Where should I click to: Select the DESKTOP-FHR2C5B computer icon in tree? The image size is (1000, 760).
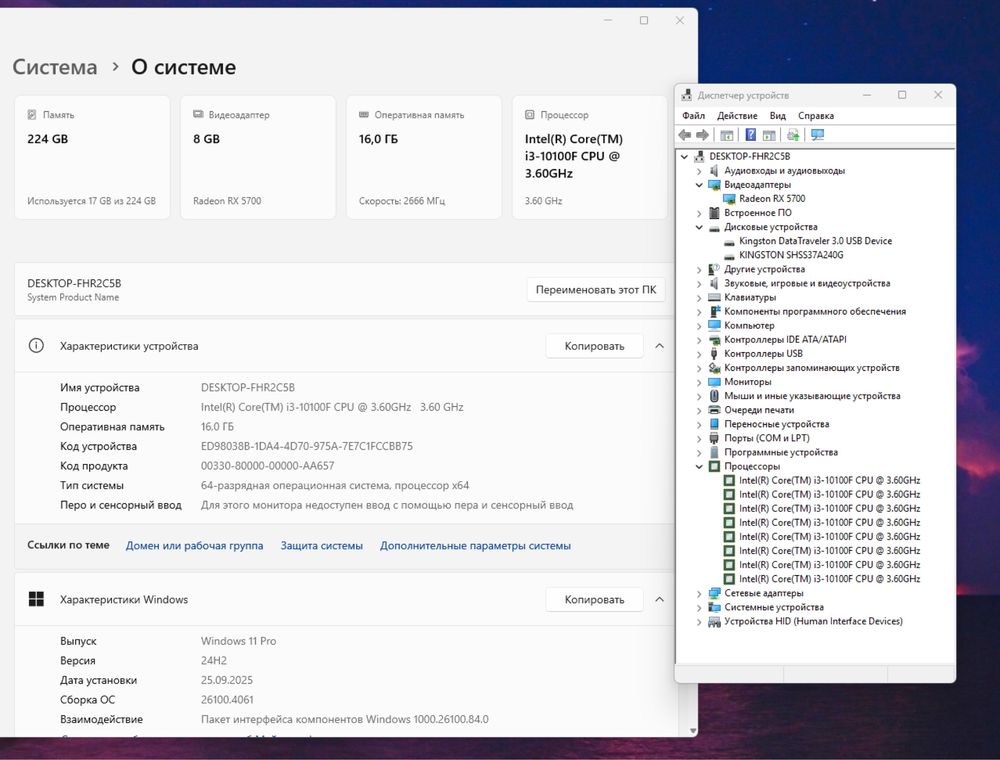click(x=700, y=156)
